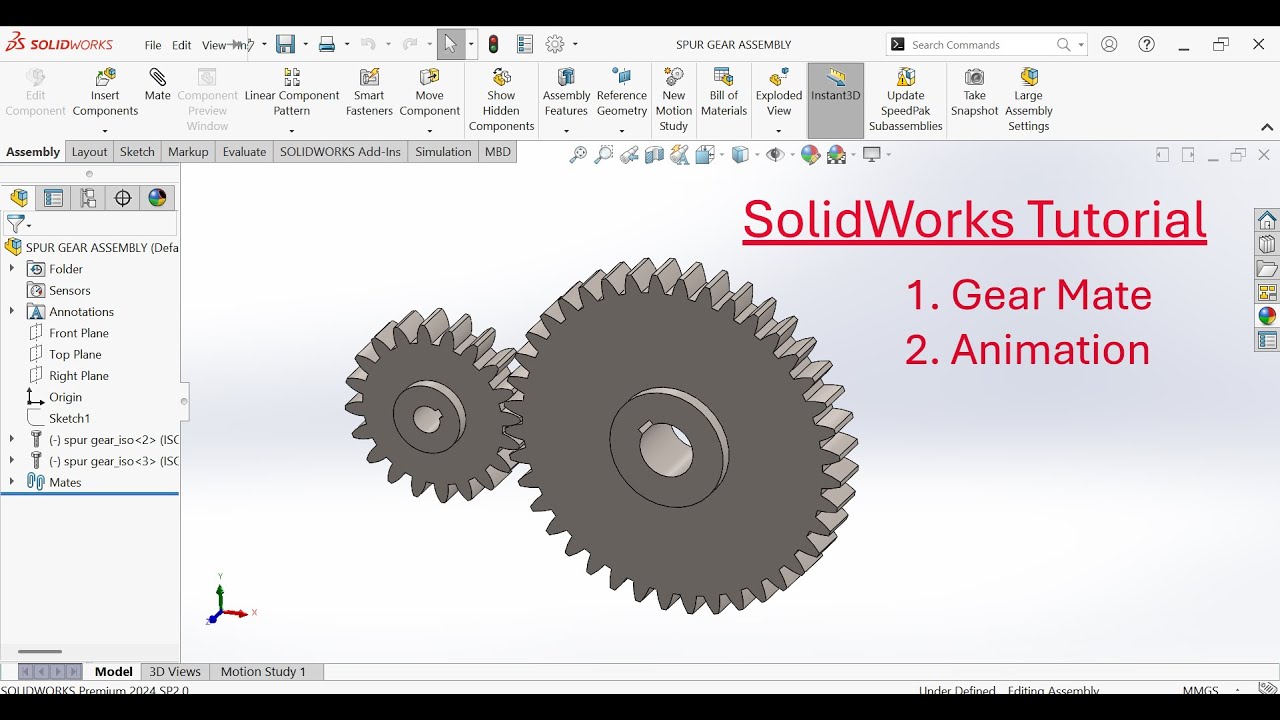Select Front Plane in feature tree

tap(79, 333)
